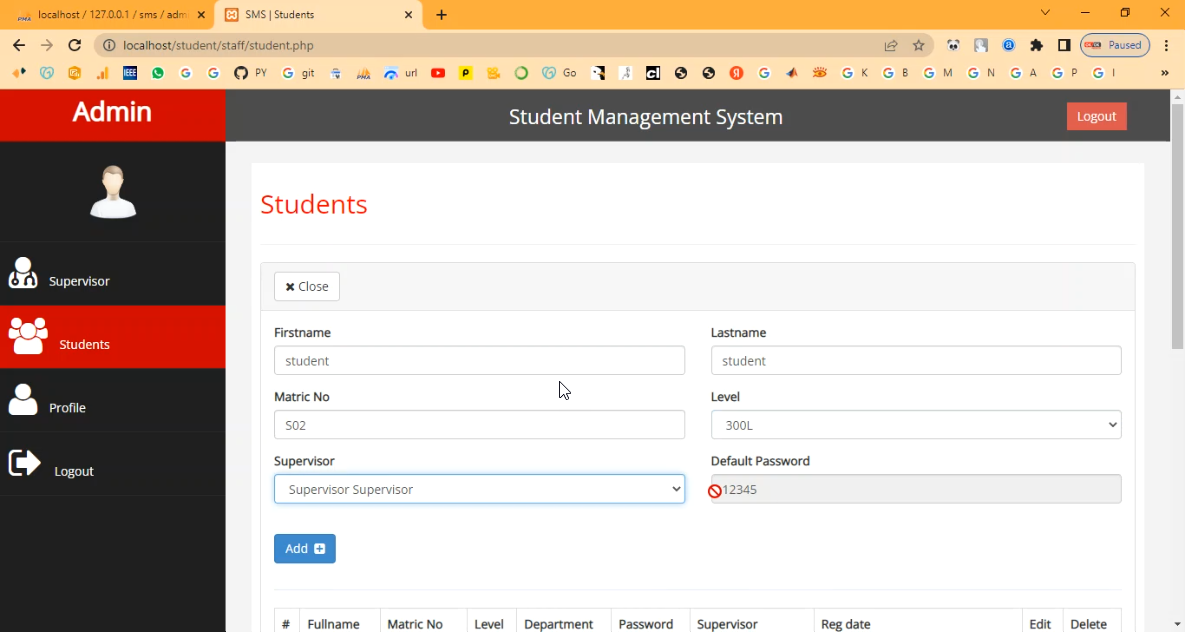Open Supervisor section in sidebar
Image resolution: width=1185 pixels, height=632 pixels.
[78, 281]
